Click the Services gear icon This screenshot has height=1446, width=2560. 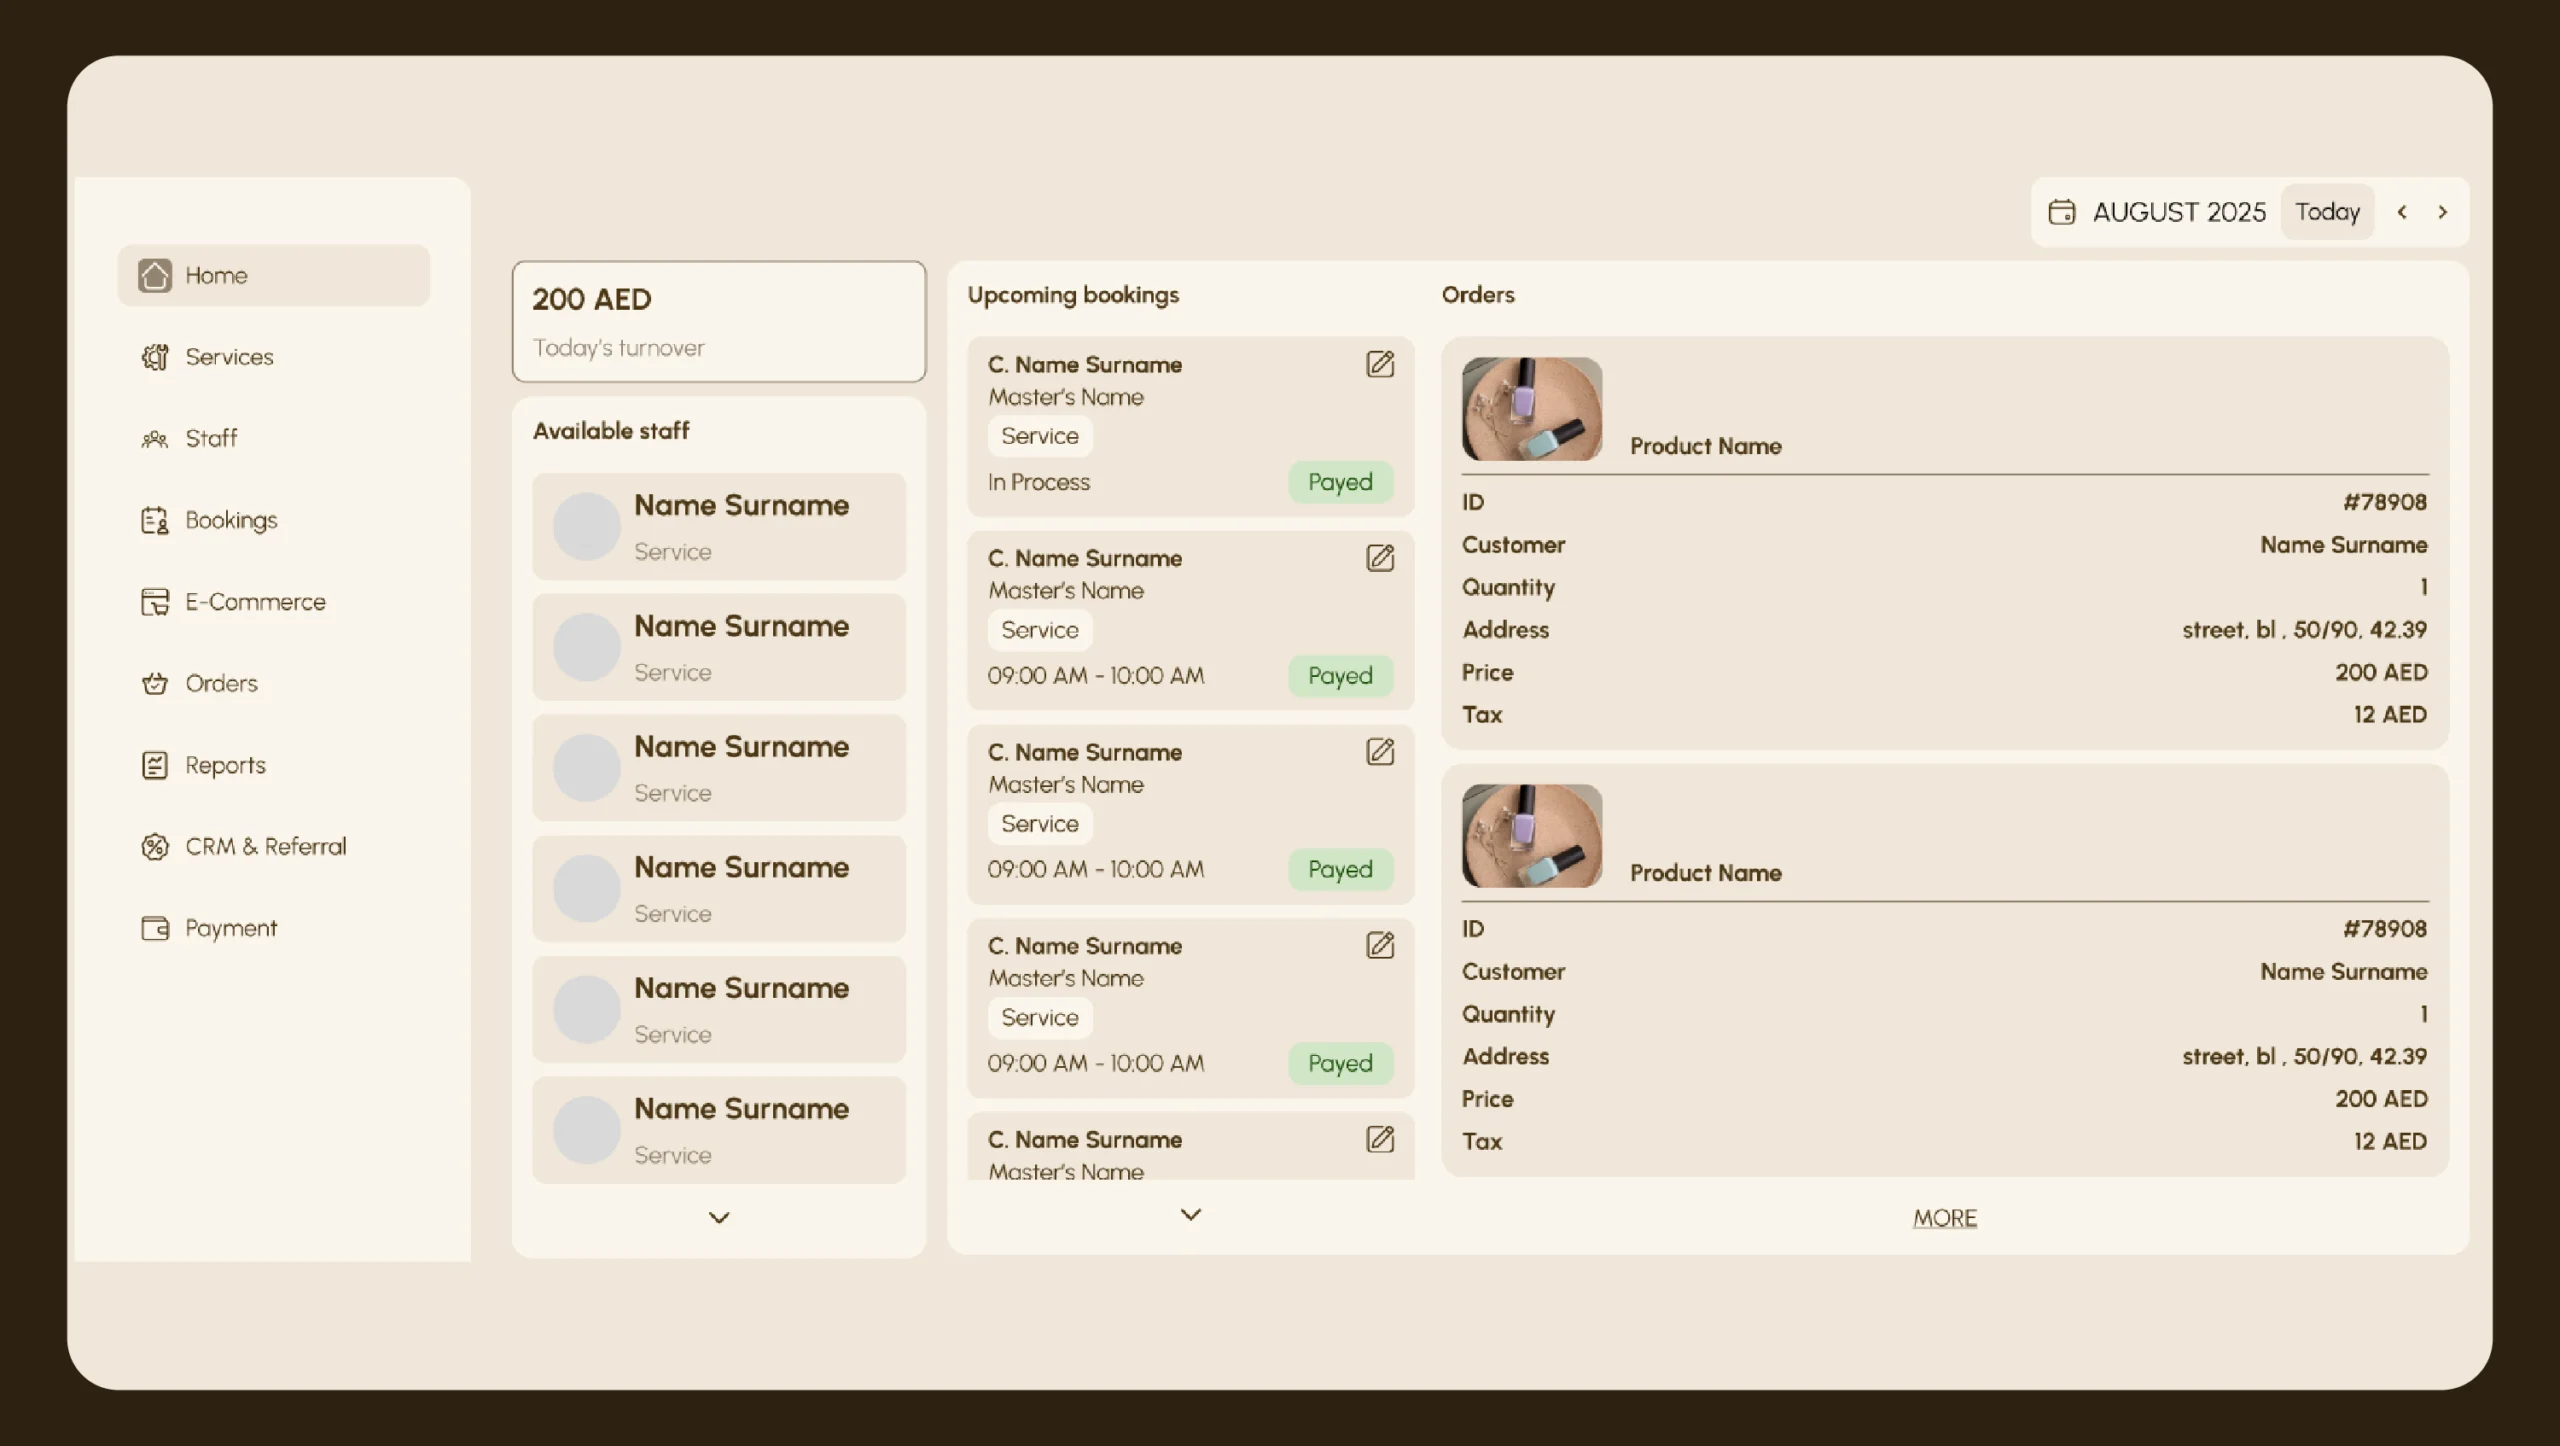(x=154, y=357)
